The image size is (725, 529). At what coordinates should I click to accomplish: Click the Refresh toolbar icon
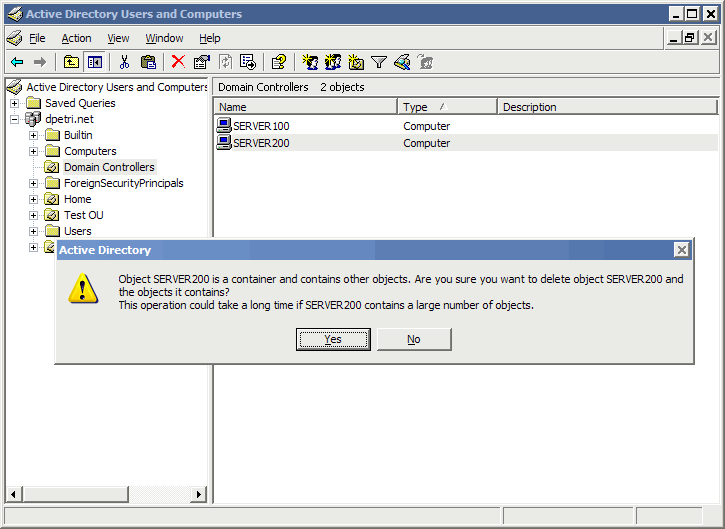click(x=225, y=62)
